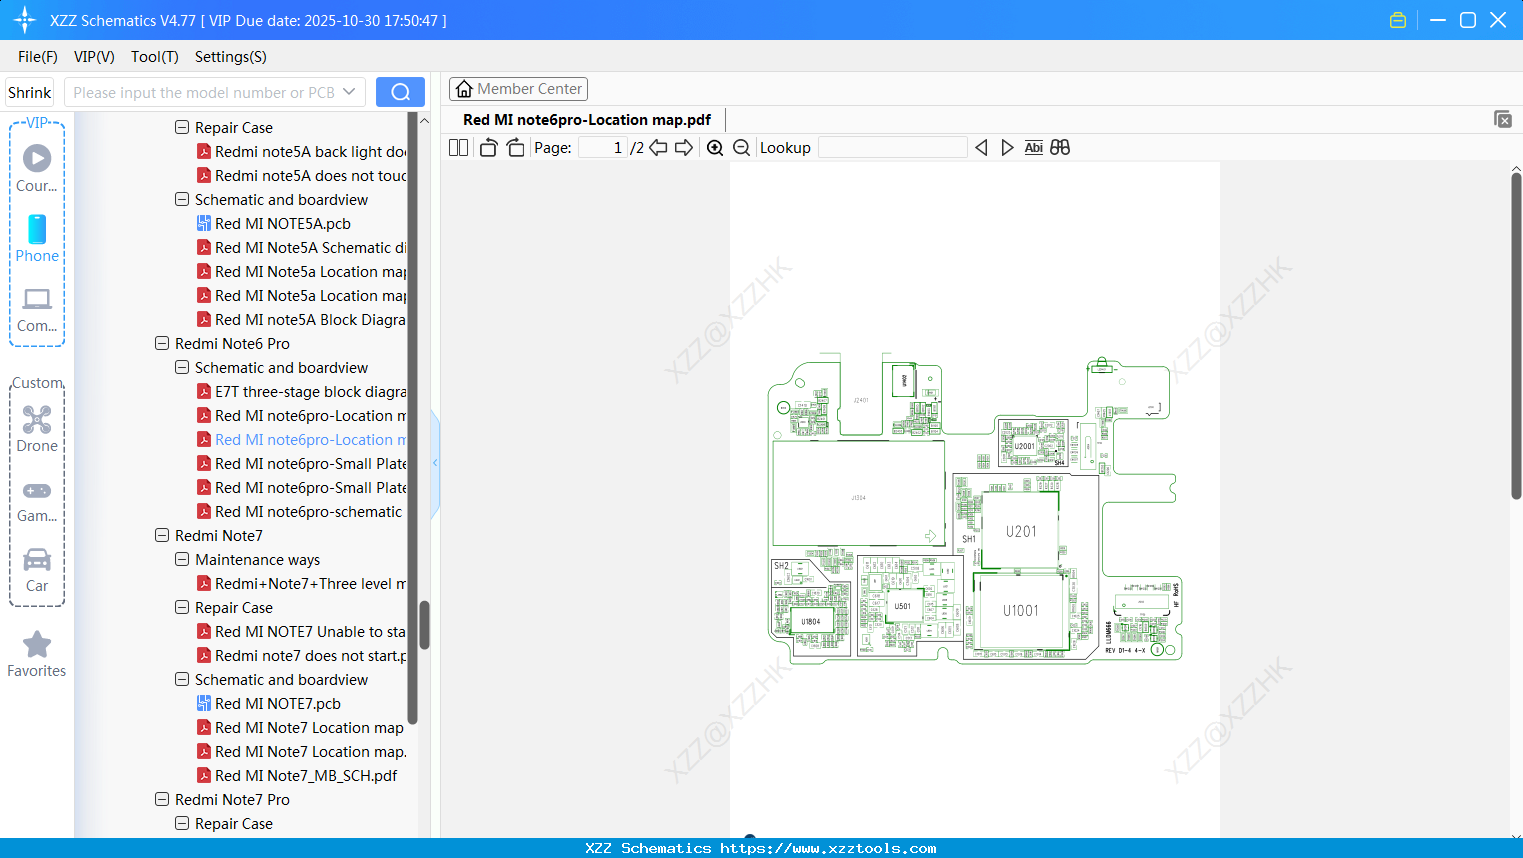Image resolution: width=1523 pixels, height=858 pixels.
Task: Click the PDF viewer vertical scrollbar
Action: click(1516, 336)
